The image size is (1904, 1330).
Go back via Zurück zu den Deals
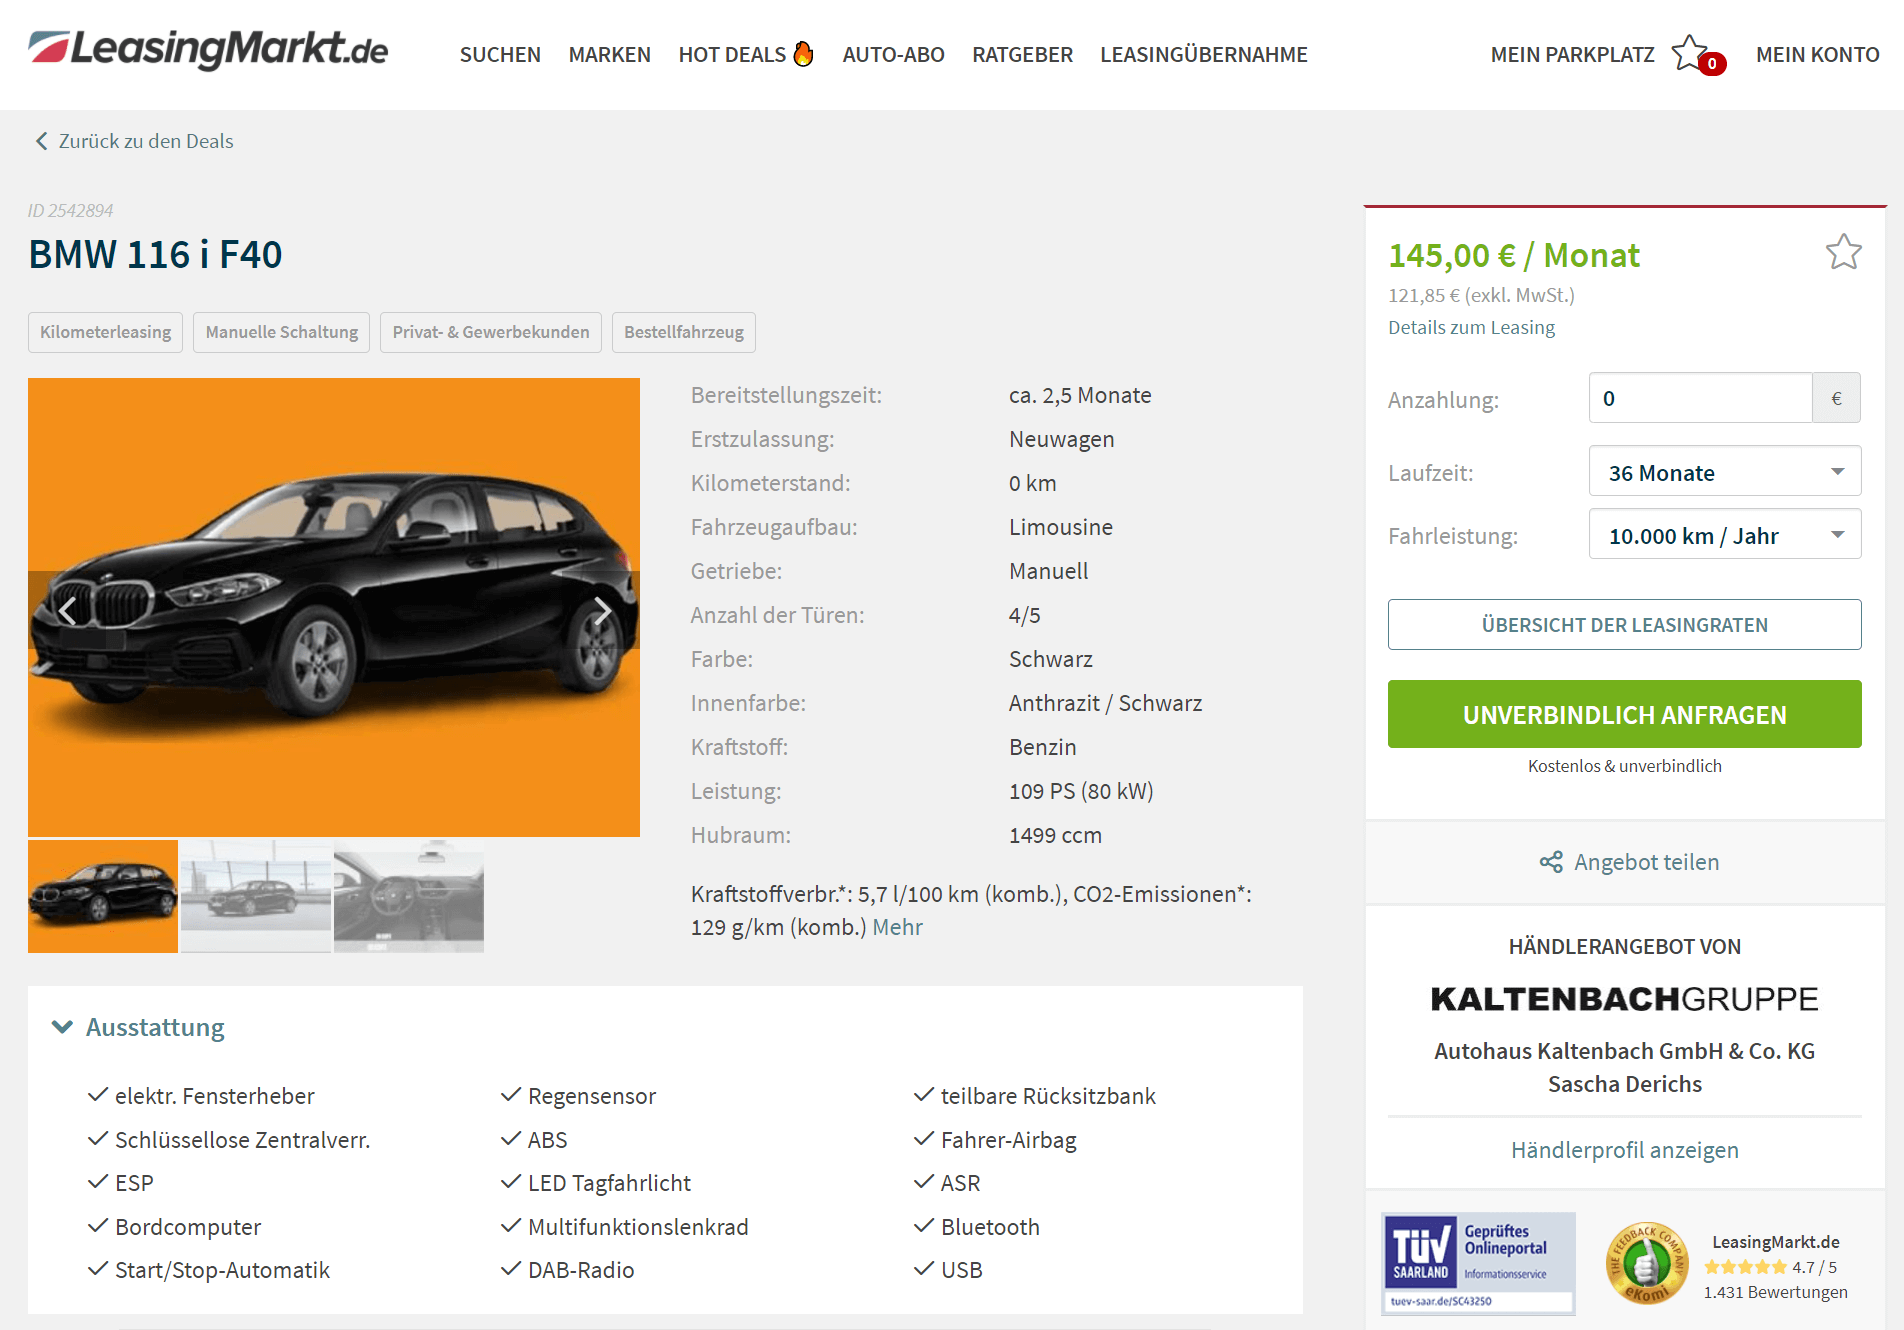[x=146, y=141]
